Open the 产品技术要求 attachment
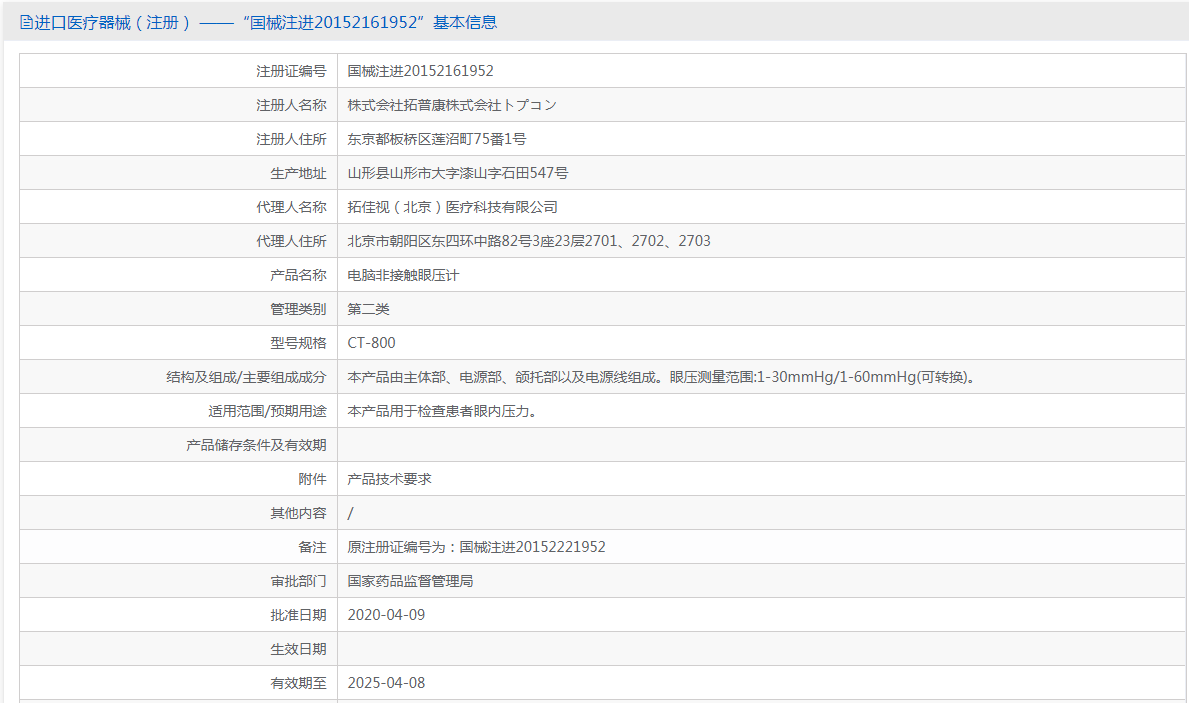 click(x=390, y=479)
